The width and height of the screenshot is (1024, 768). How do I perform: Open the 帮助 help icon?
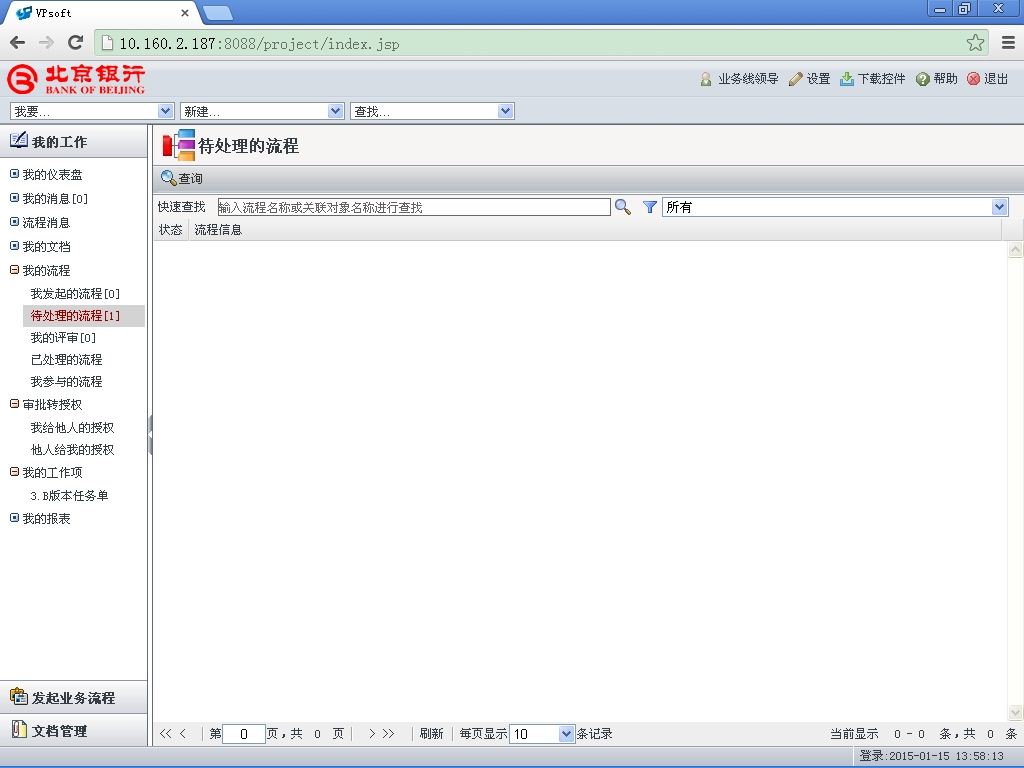pos(922,79)
